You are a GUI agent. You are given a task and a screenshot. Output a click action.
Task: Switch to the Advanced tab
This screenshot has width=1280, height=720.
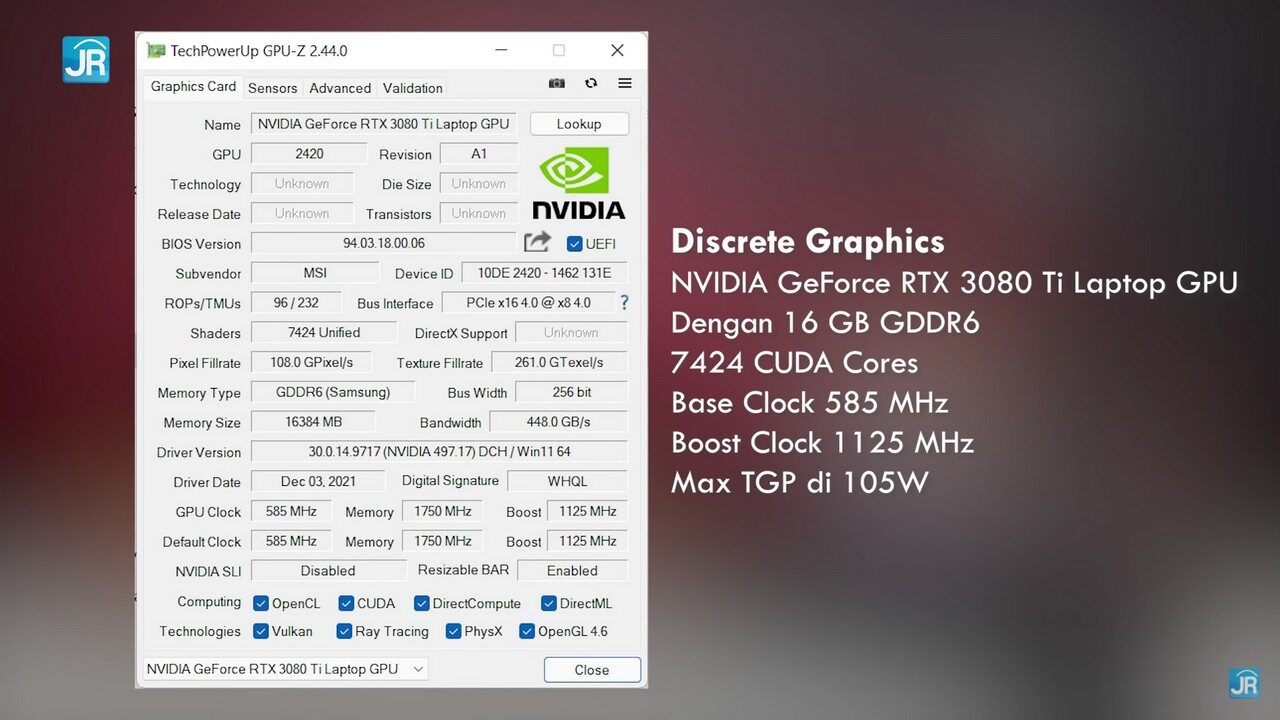pos(340,88)
